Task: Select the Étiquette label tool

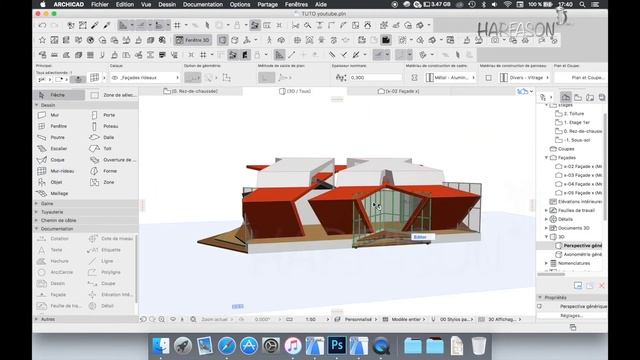Action: coord(111,250)
